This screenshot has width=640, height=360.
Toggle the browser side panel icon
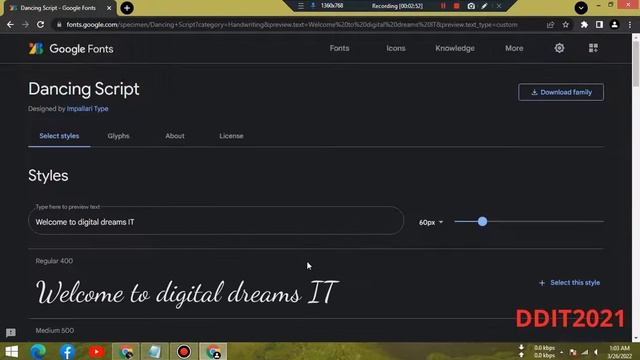pyautogui.click(x=599, y=24)
